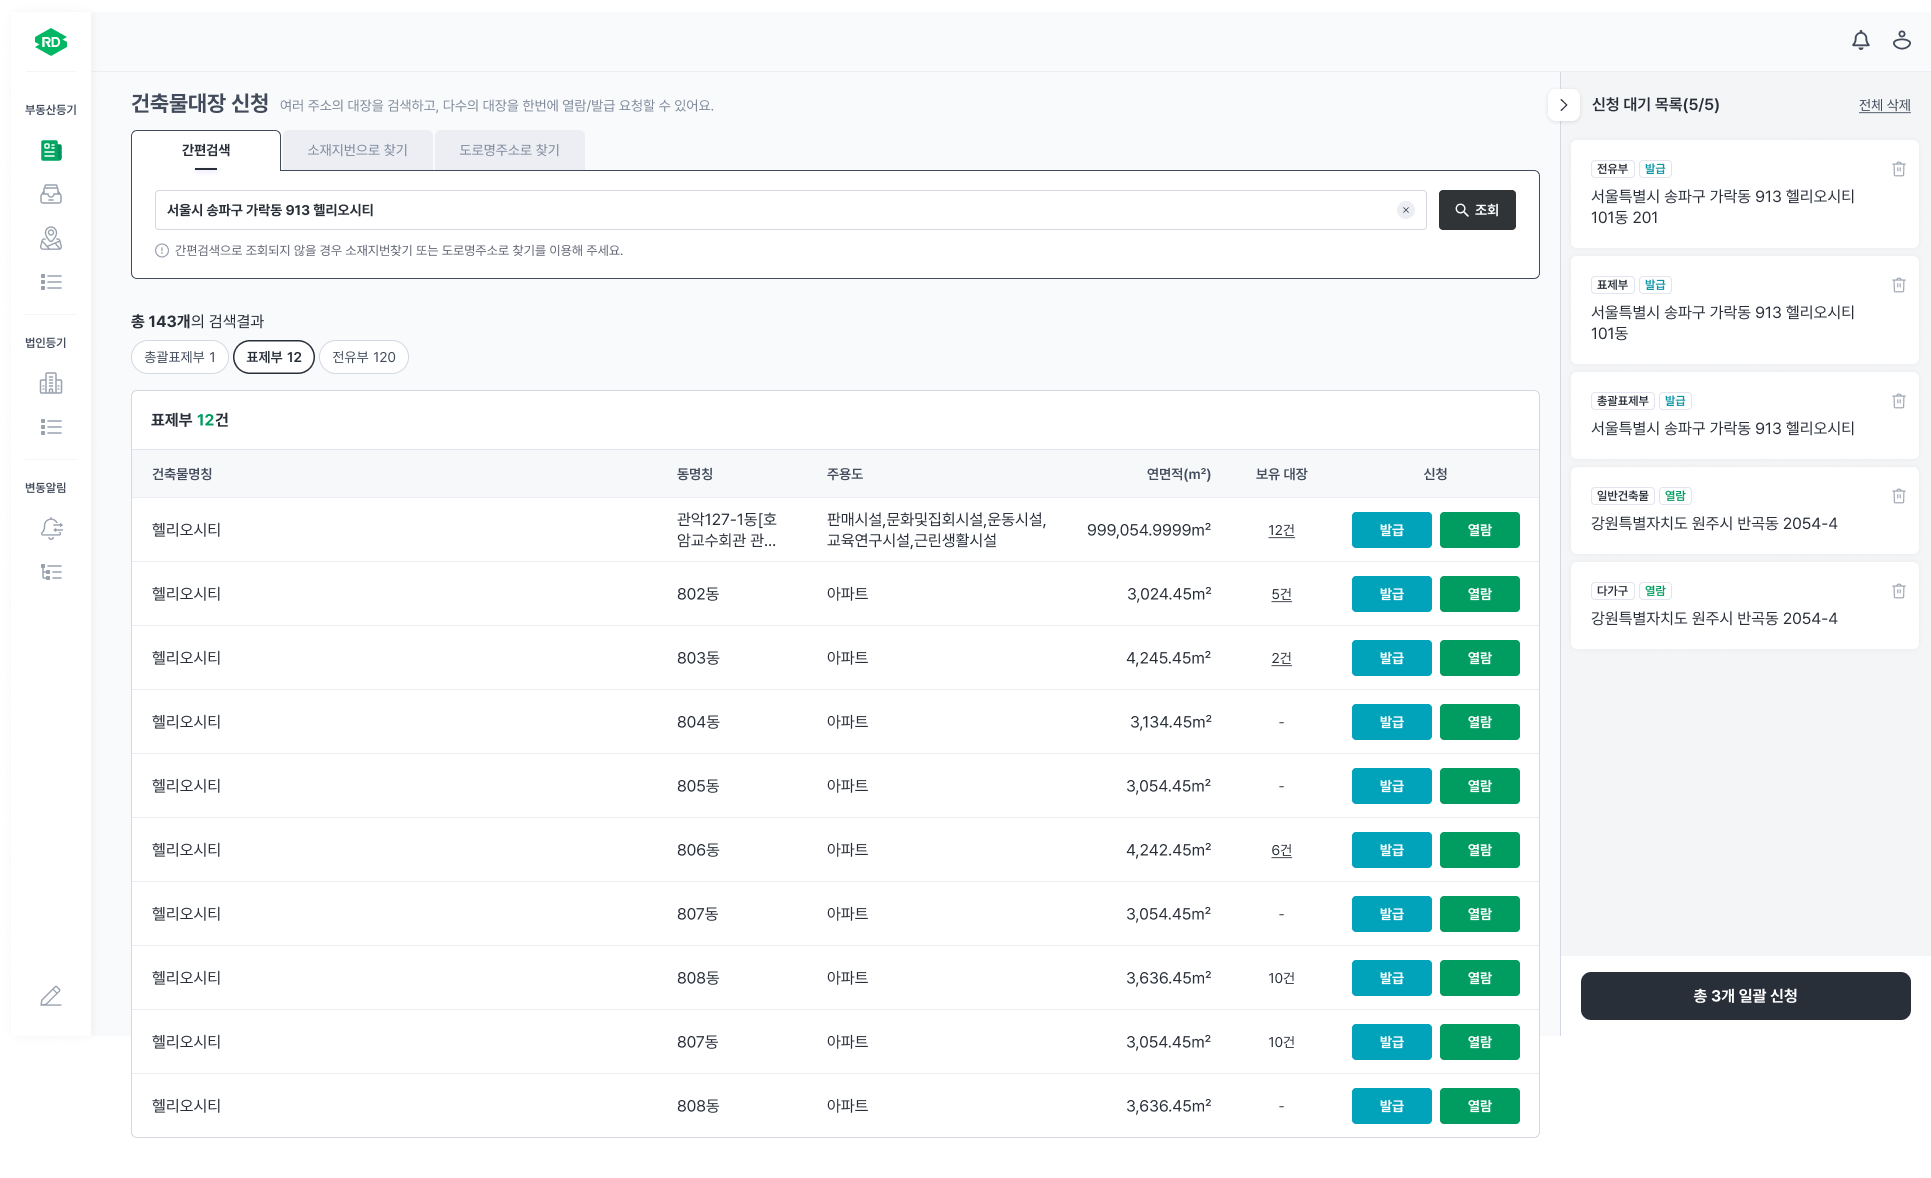Click the pencil edit icon in the sidebar
The image size is (1931, 1178).
click(x=51, y=996)
